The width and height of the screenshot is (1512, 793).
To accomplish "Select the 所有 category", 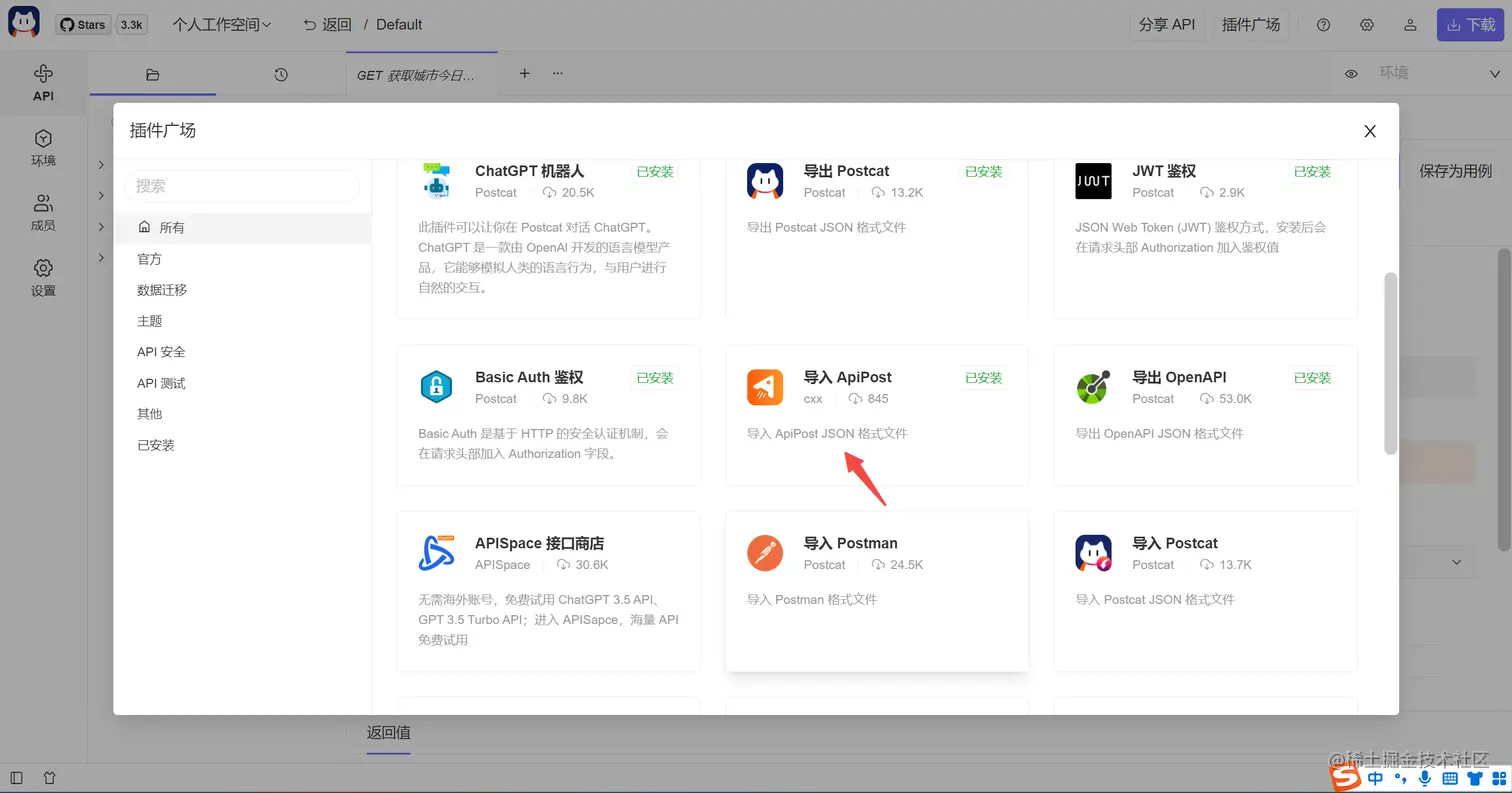I will [x=242, y=228].
